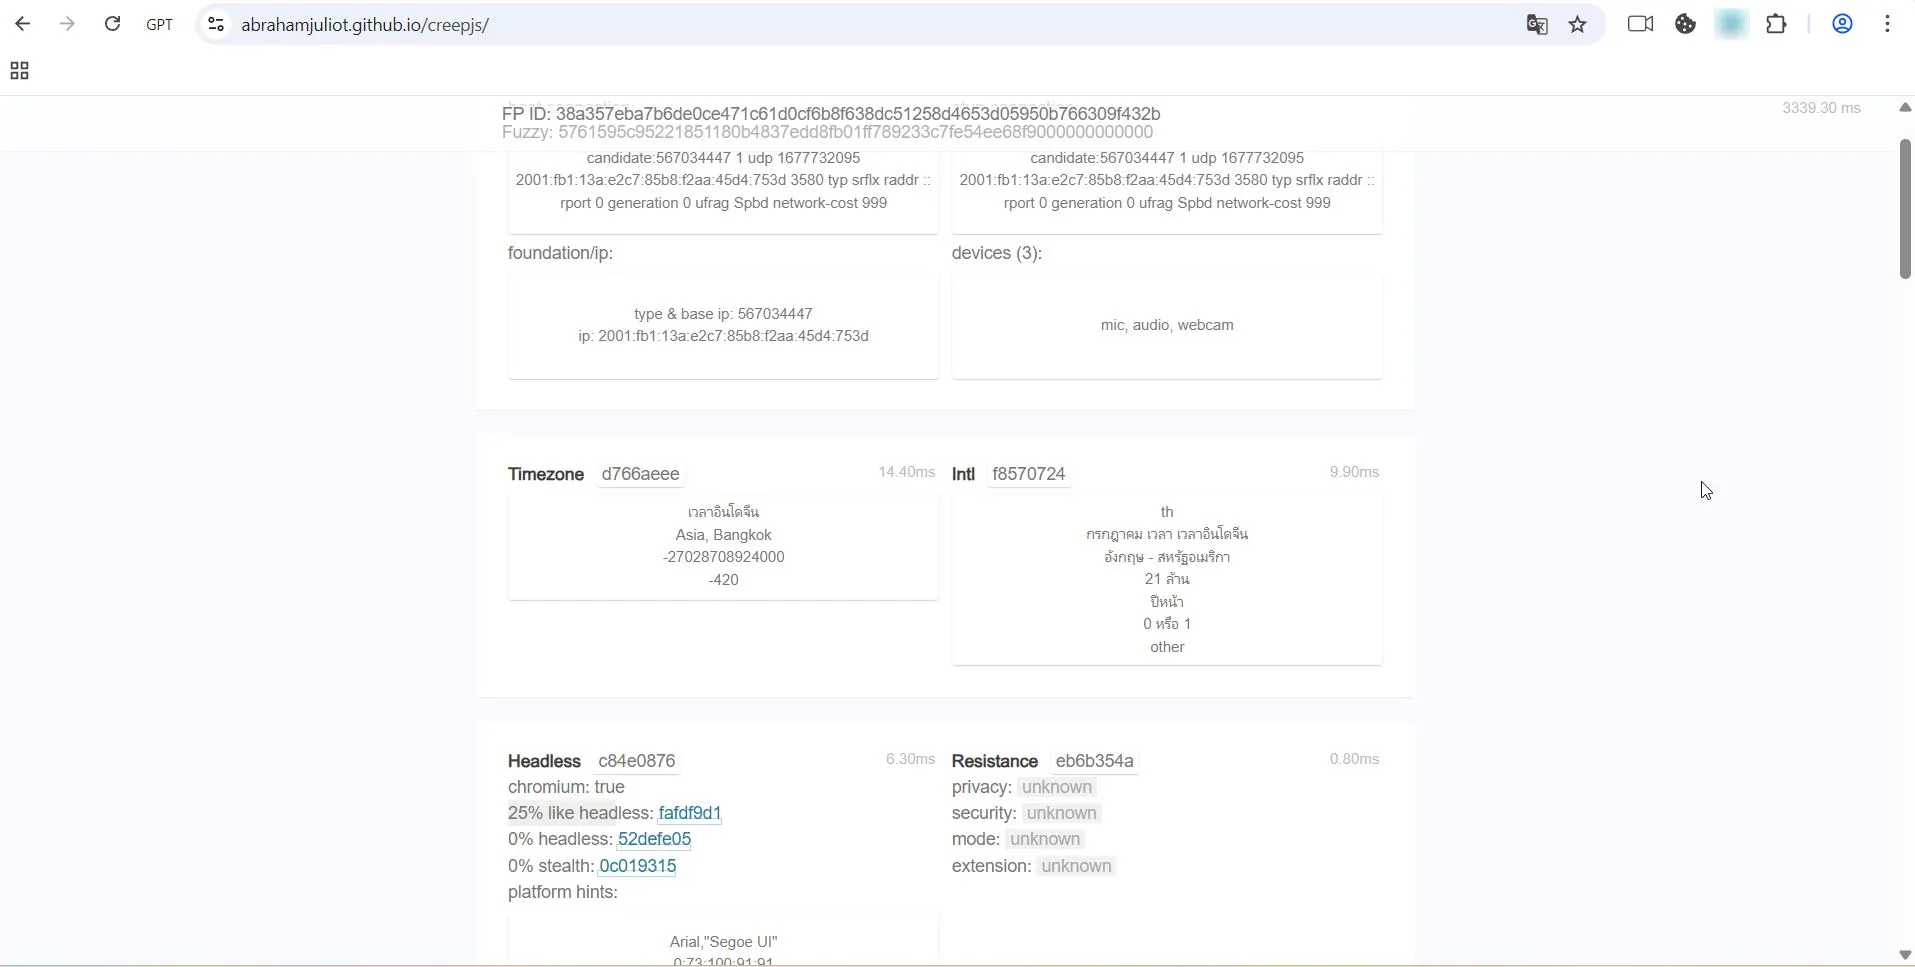Reload the current page
The width and height of the screenshot is (1915, 967).
coord(112,24)
